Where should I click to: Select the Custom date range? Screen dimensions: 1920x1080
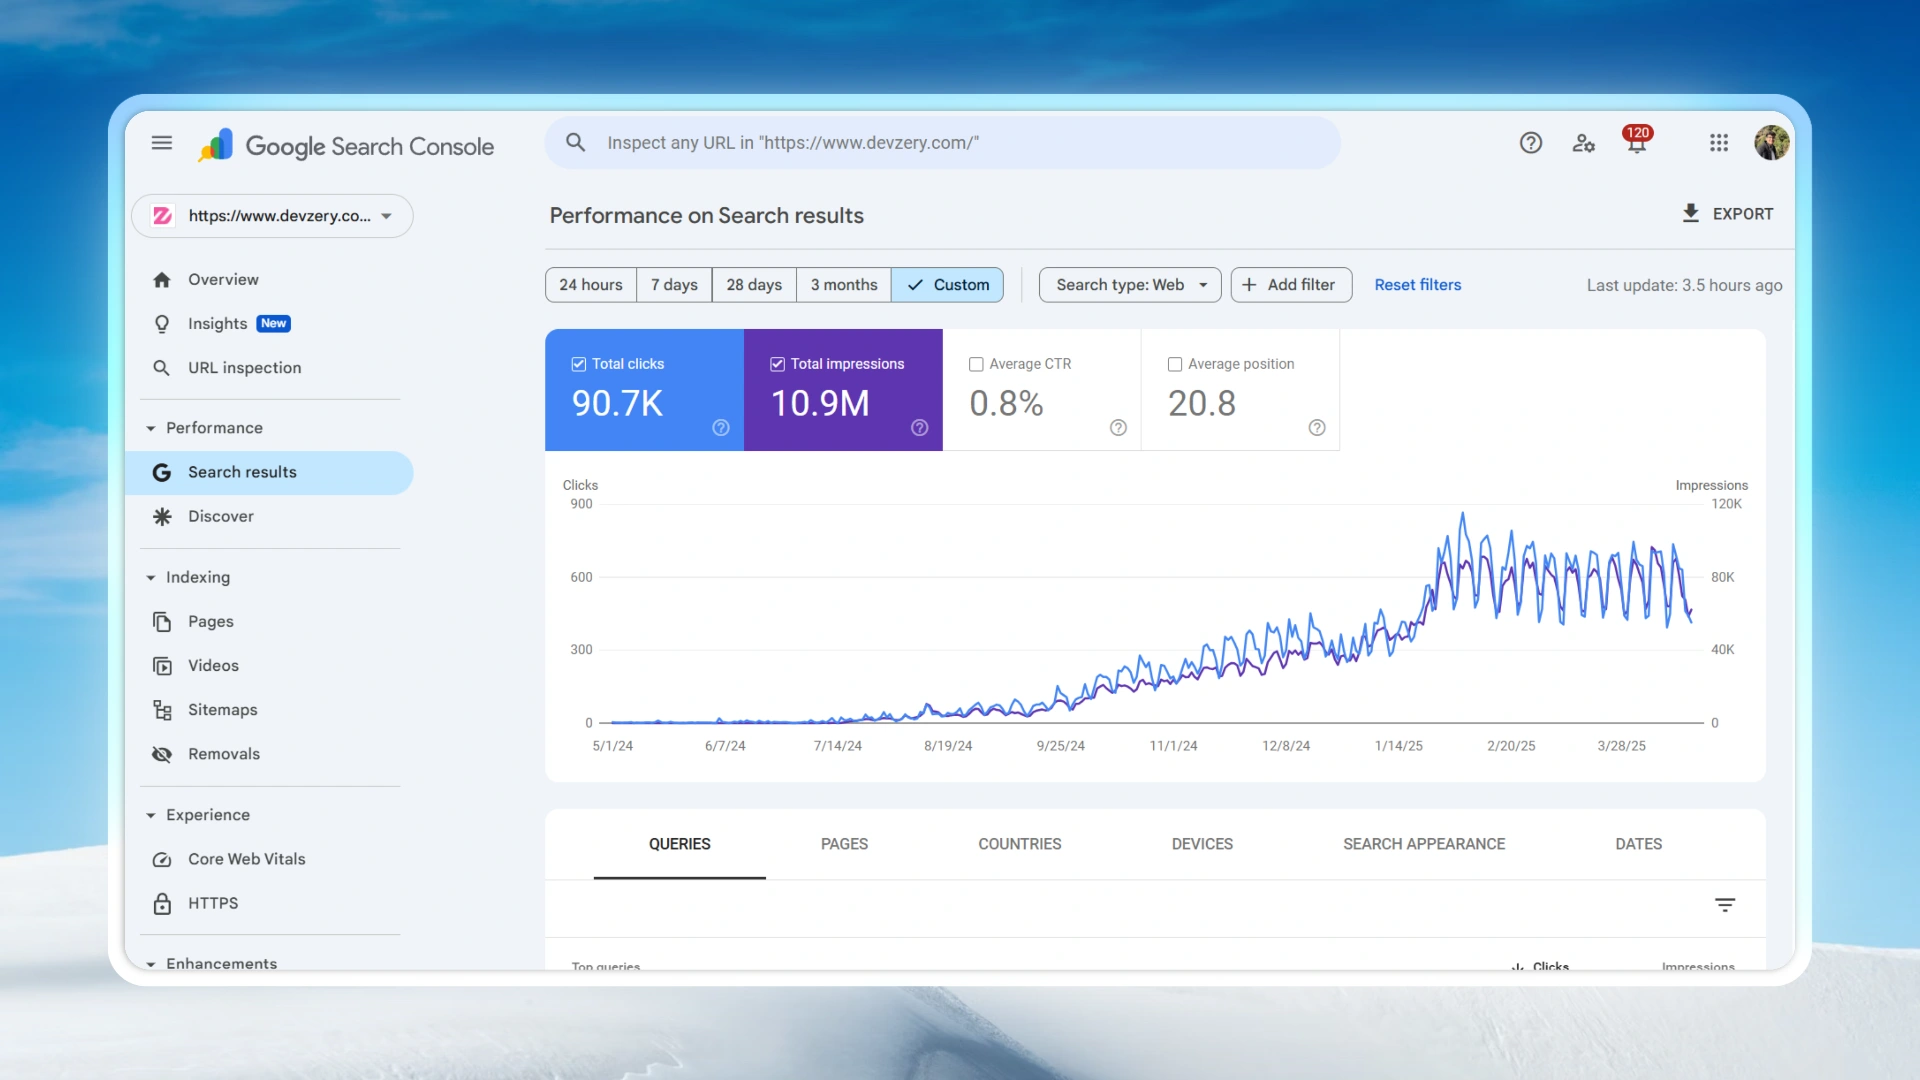click(x=948, y=285)
